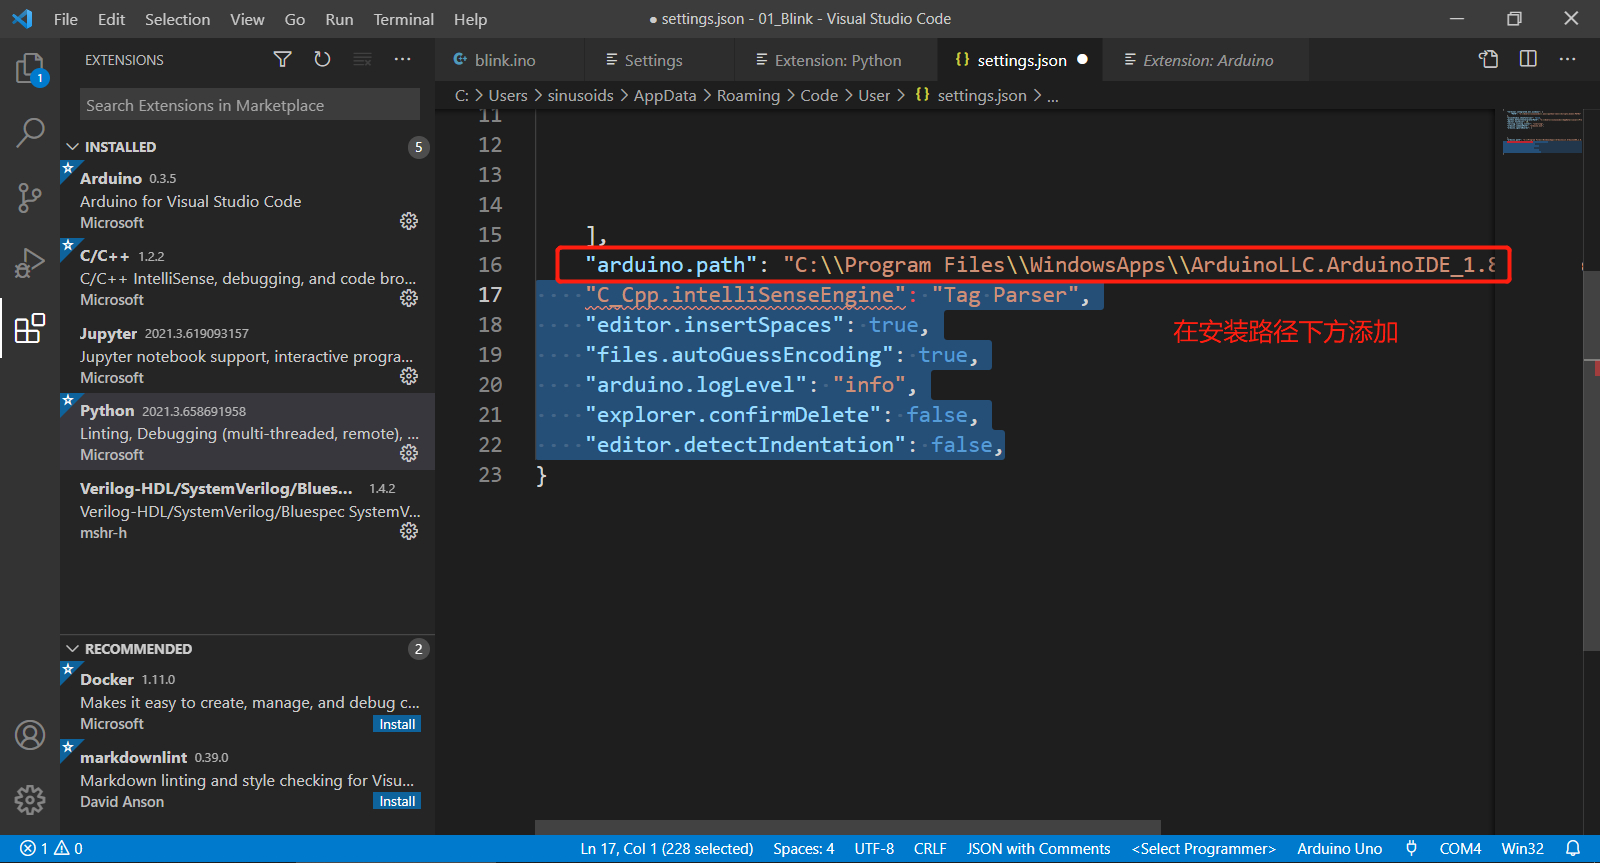
Task: Change language mode JSON with Comments
Action: [1038, 848]
